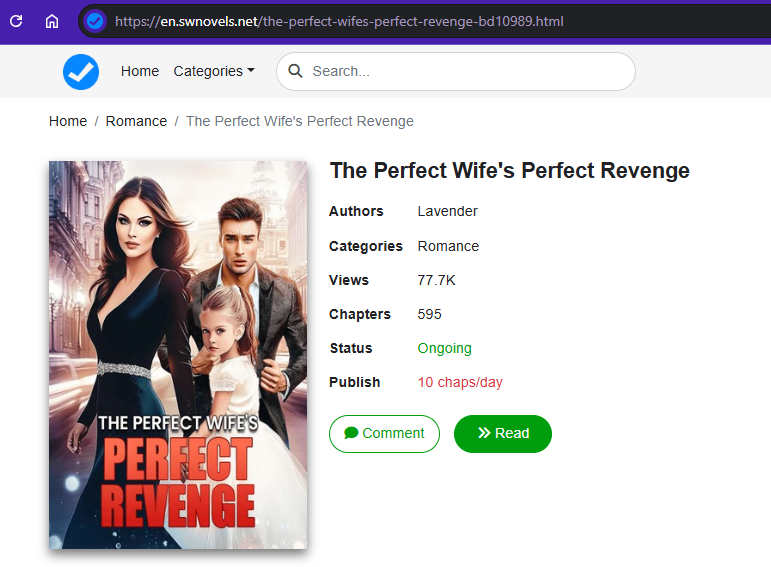Click the 10 chaps/day publish text
Image resolution: width=771 pixels, height=567 pixels.
(460, 382)
